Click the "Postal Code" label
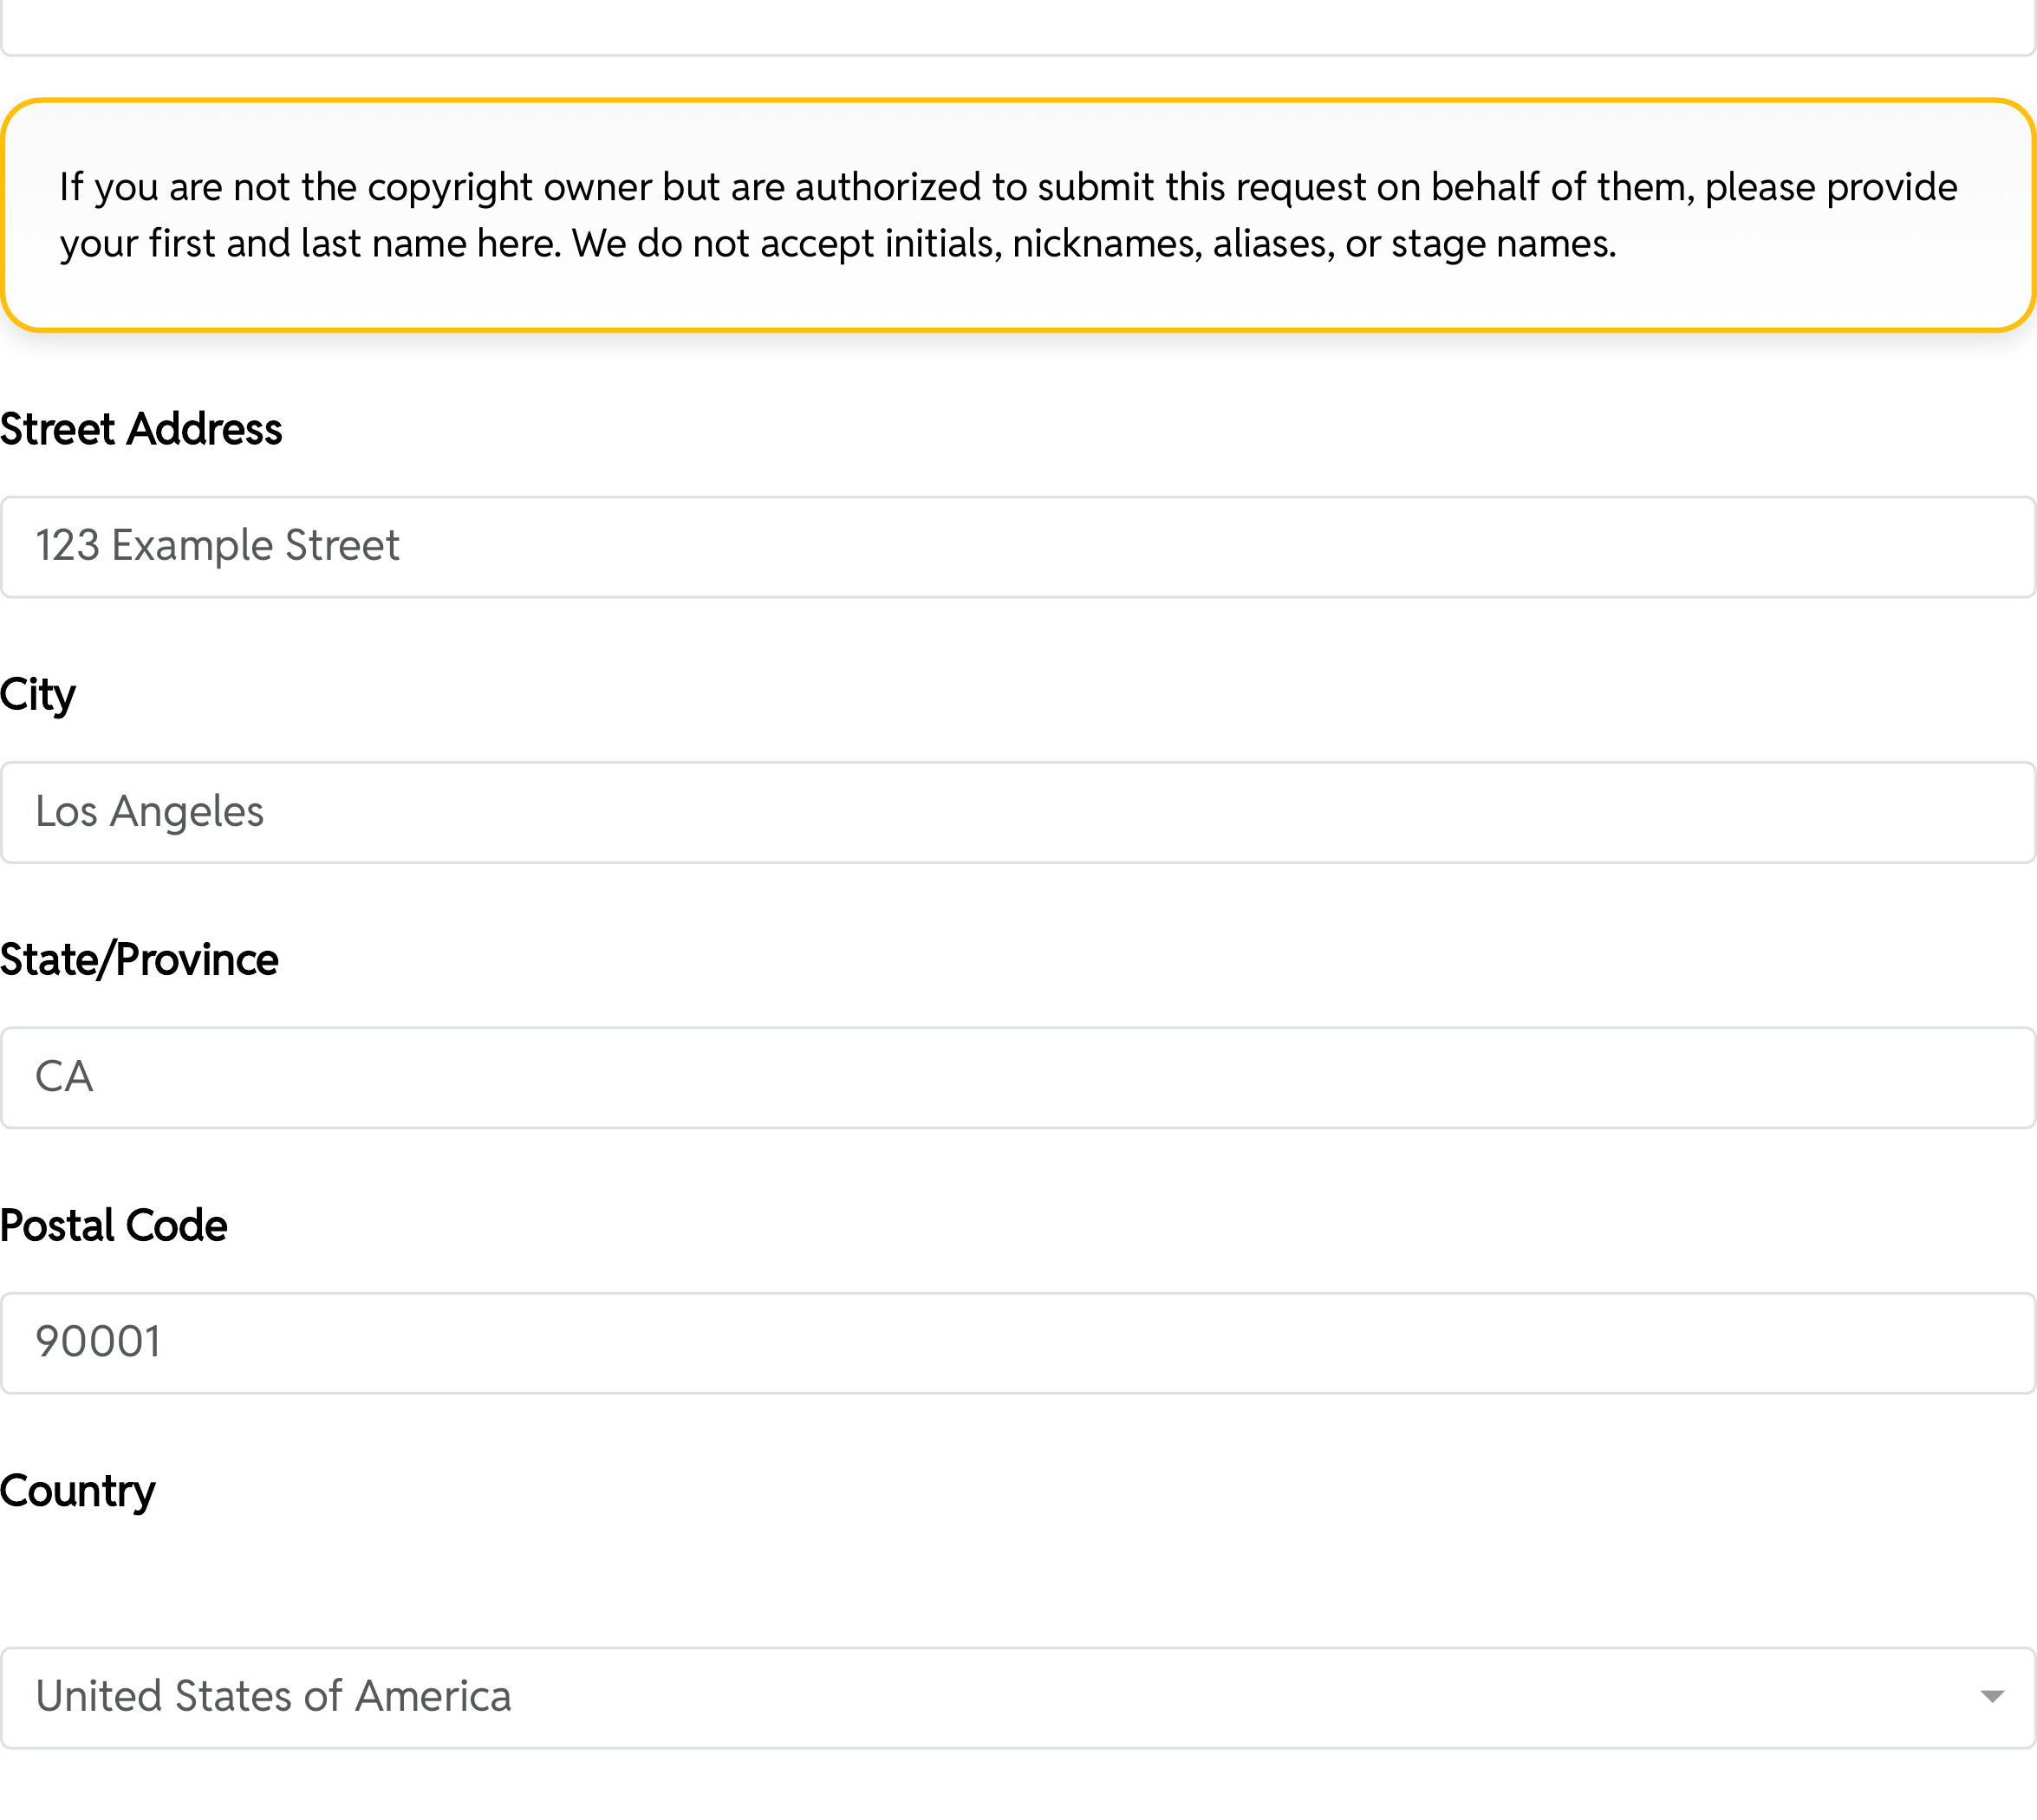The image size is (2037, 1820). [114, 1225]
